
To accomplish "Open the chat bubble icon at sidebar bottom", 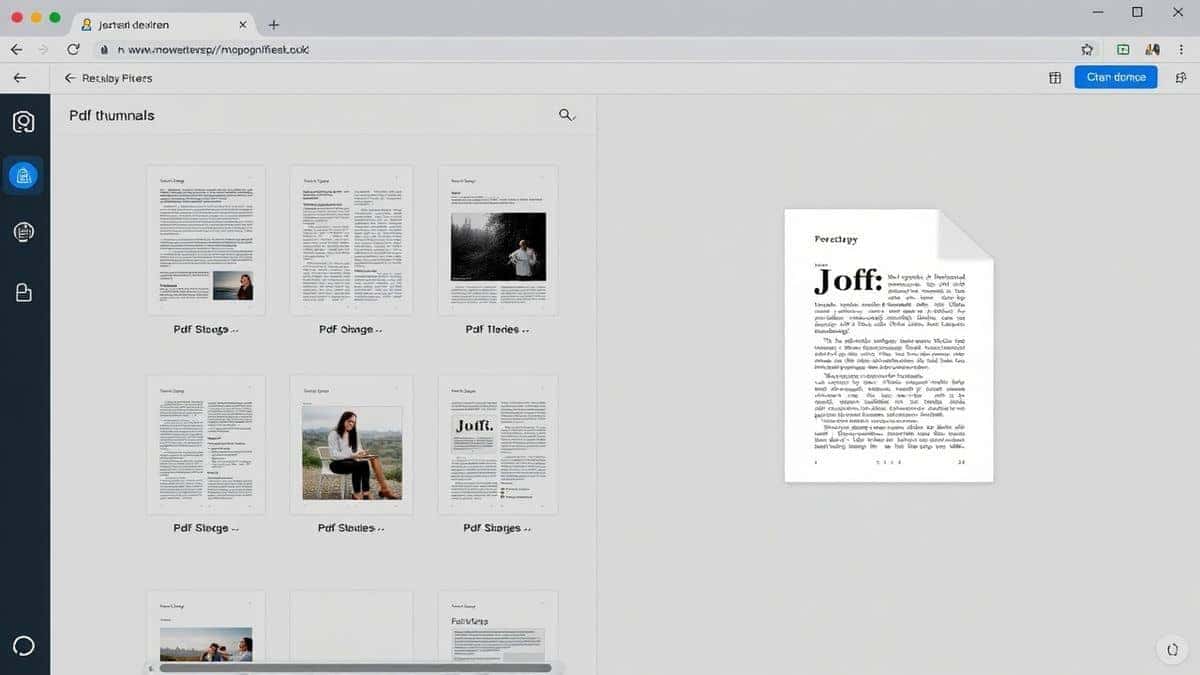I will (x=23, y=646).
